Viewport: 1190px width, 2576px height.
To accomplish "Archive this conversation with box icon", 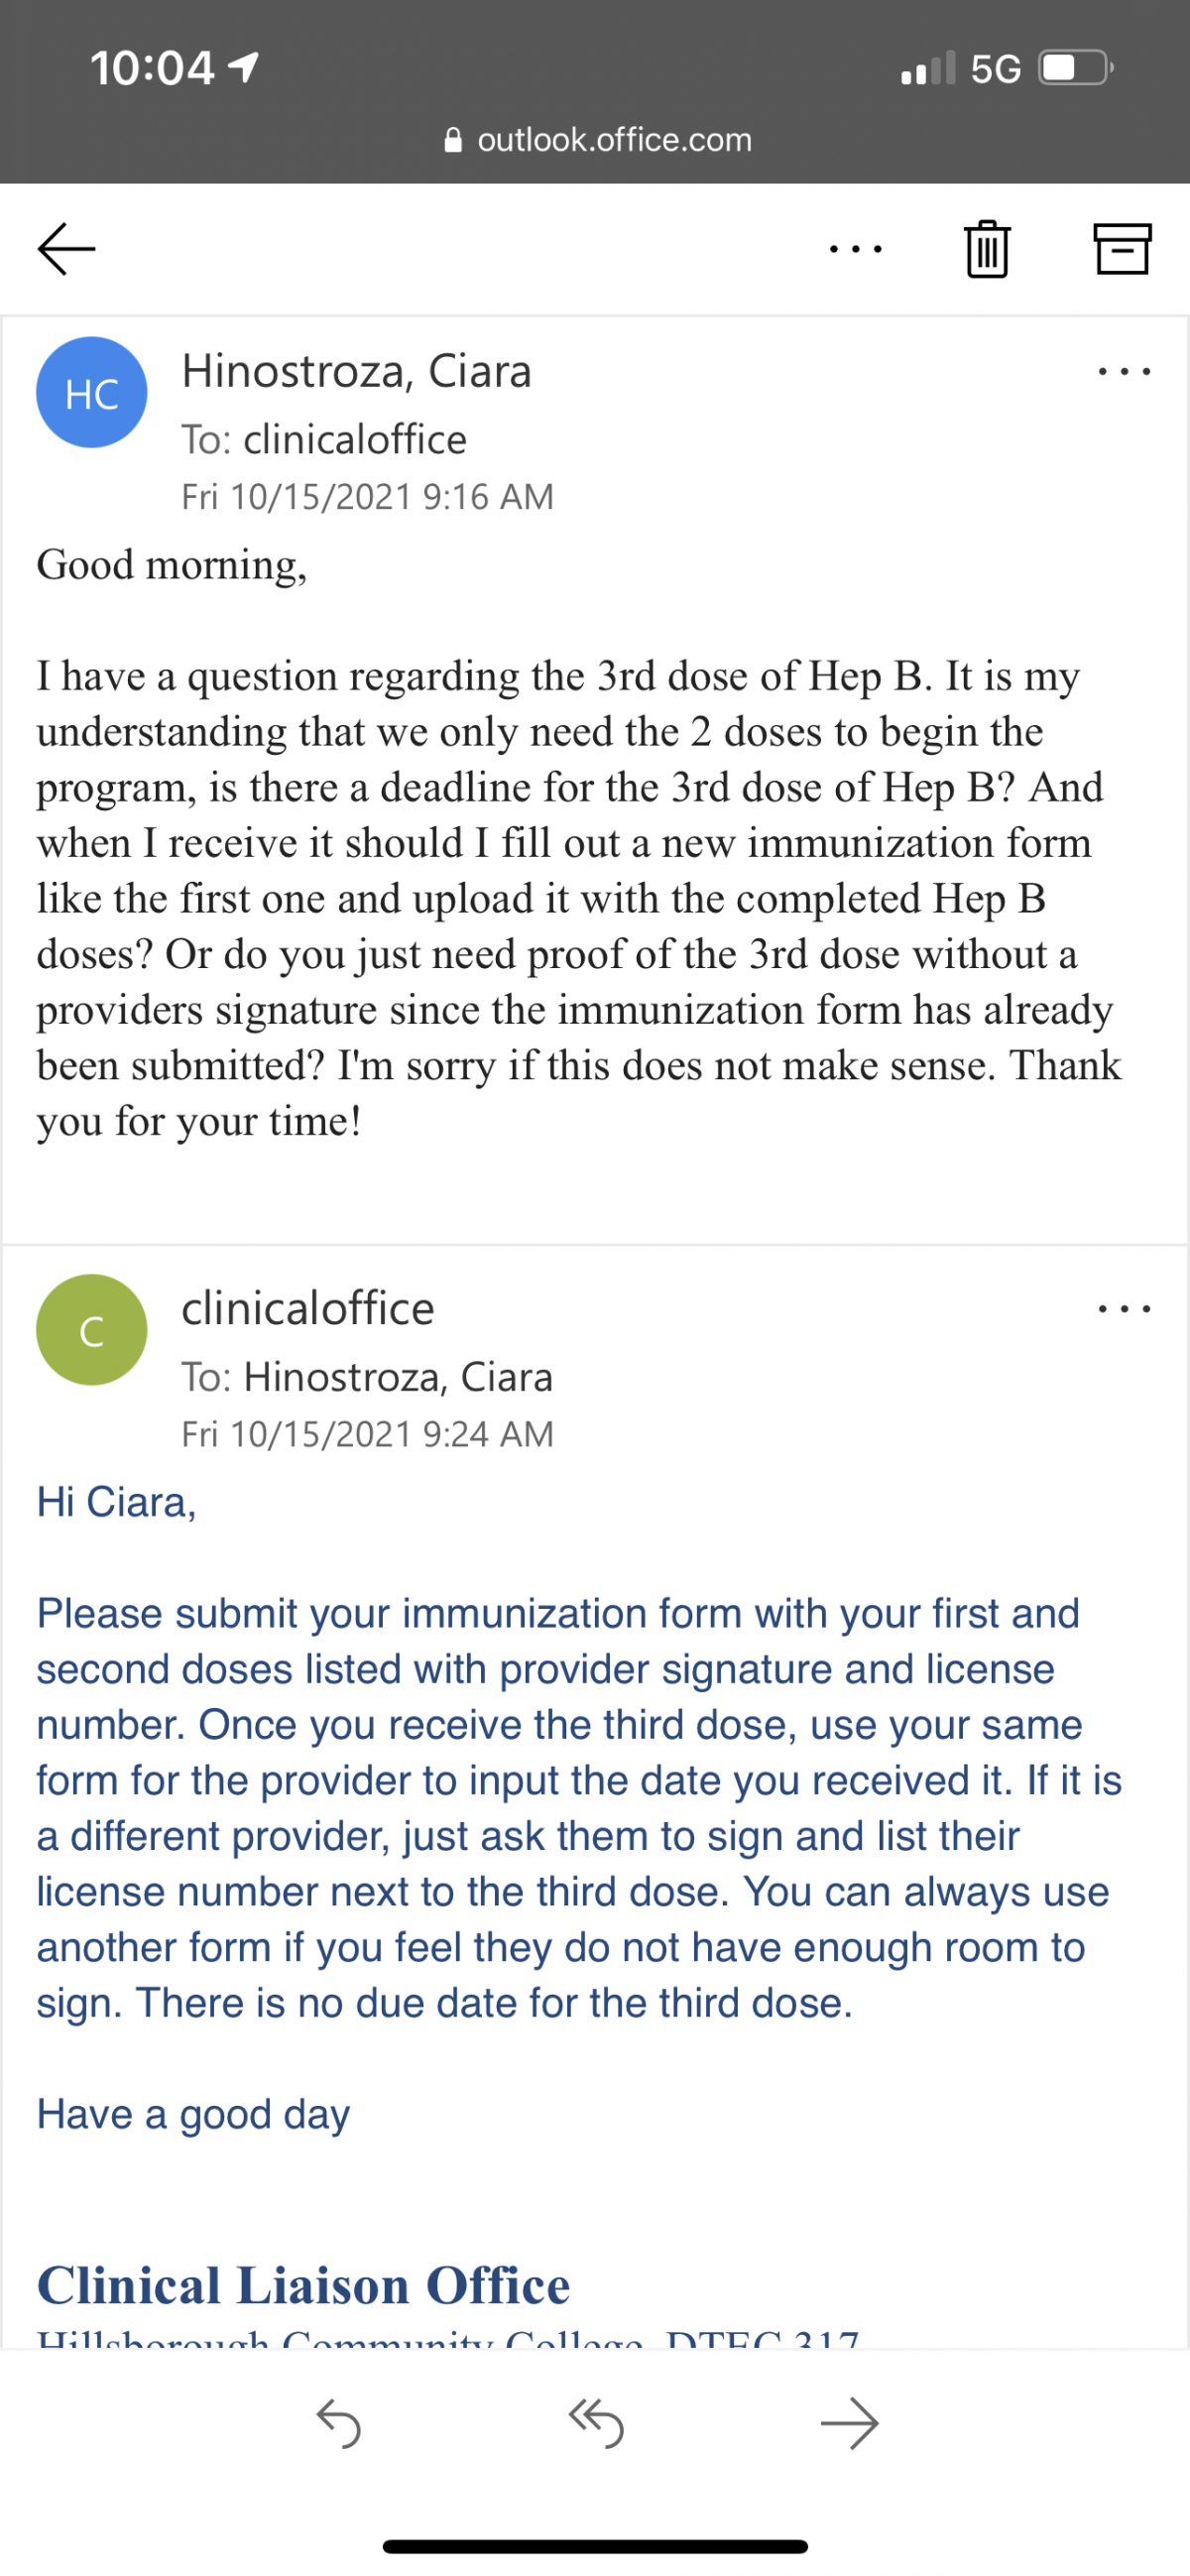I will pyautogui.click(x=1121, y=249).
